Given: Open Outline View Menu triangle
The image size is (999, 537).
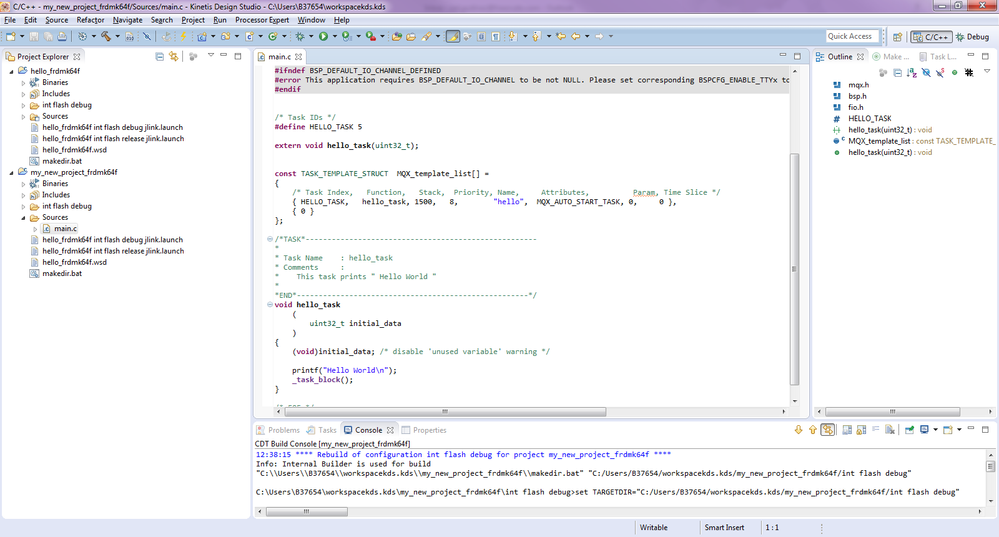Looking at the screenshot, I should pyautogui.click(x=987, y=71).
